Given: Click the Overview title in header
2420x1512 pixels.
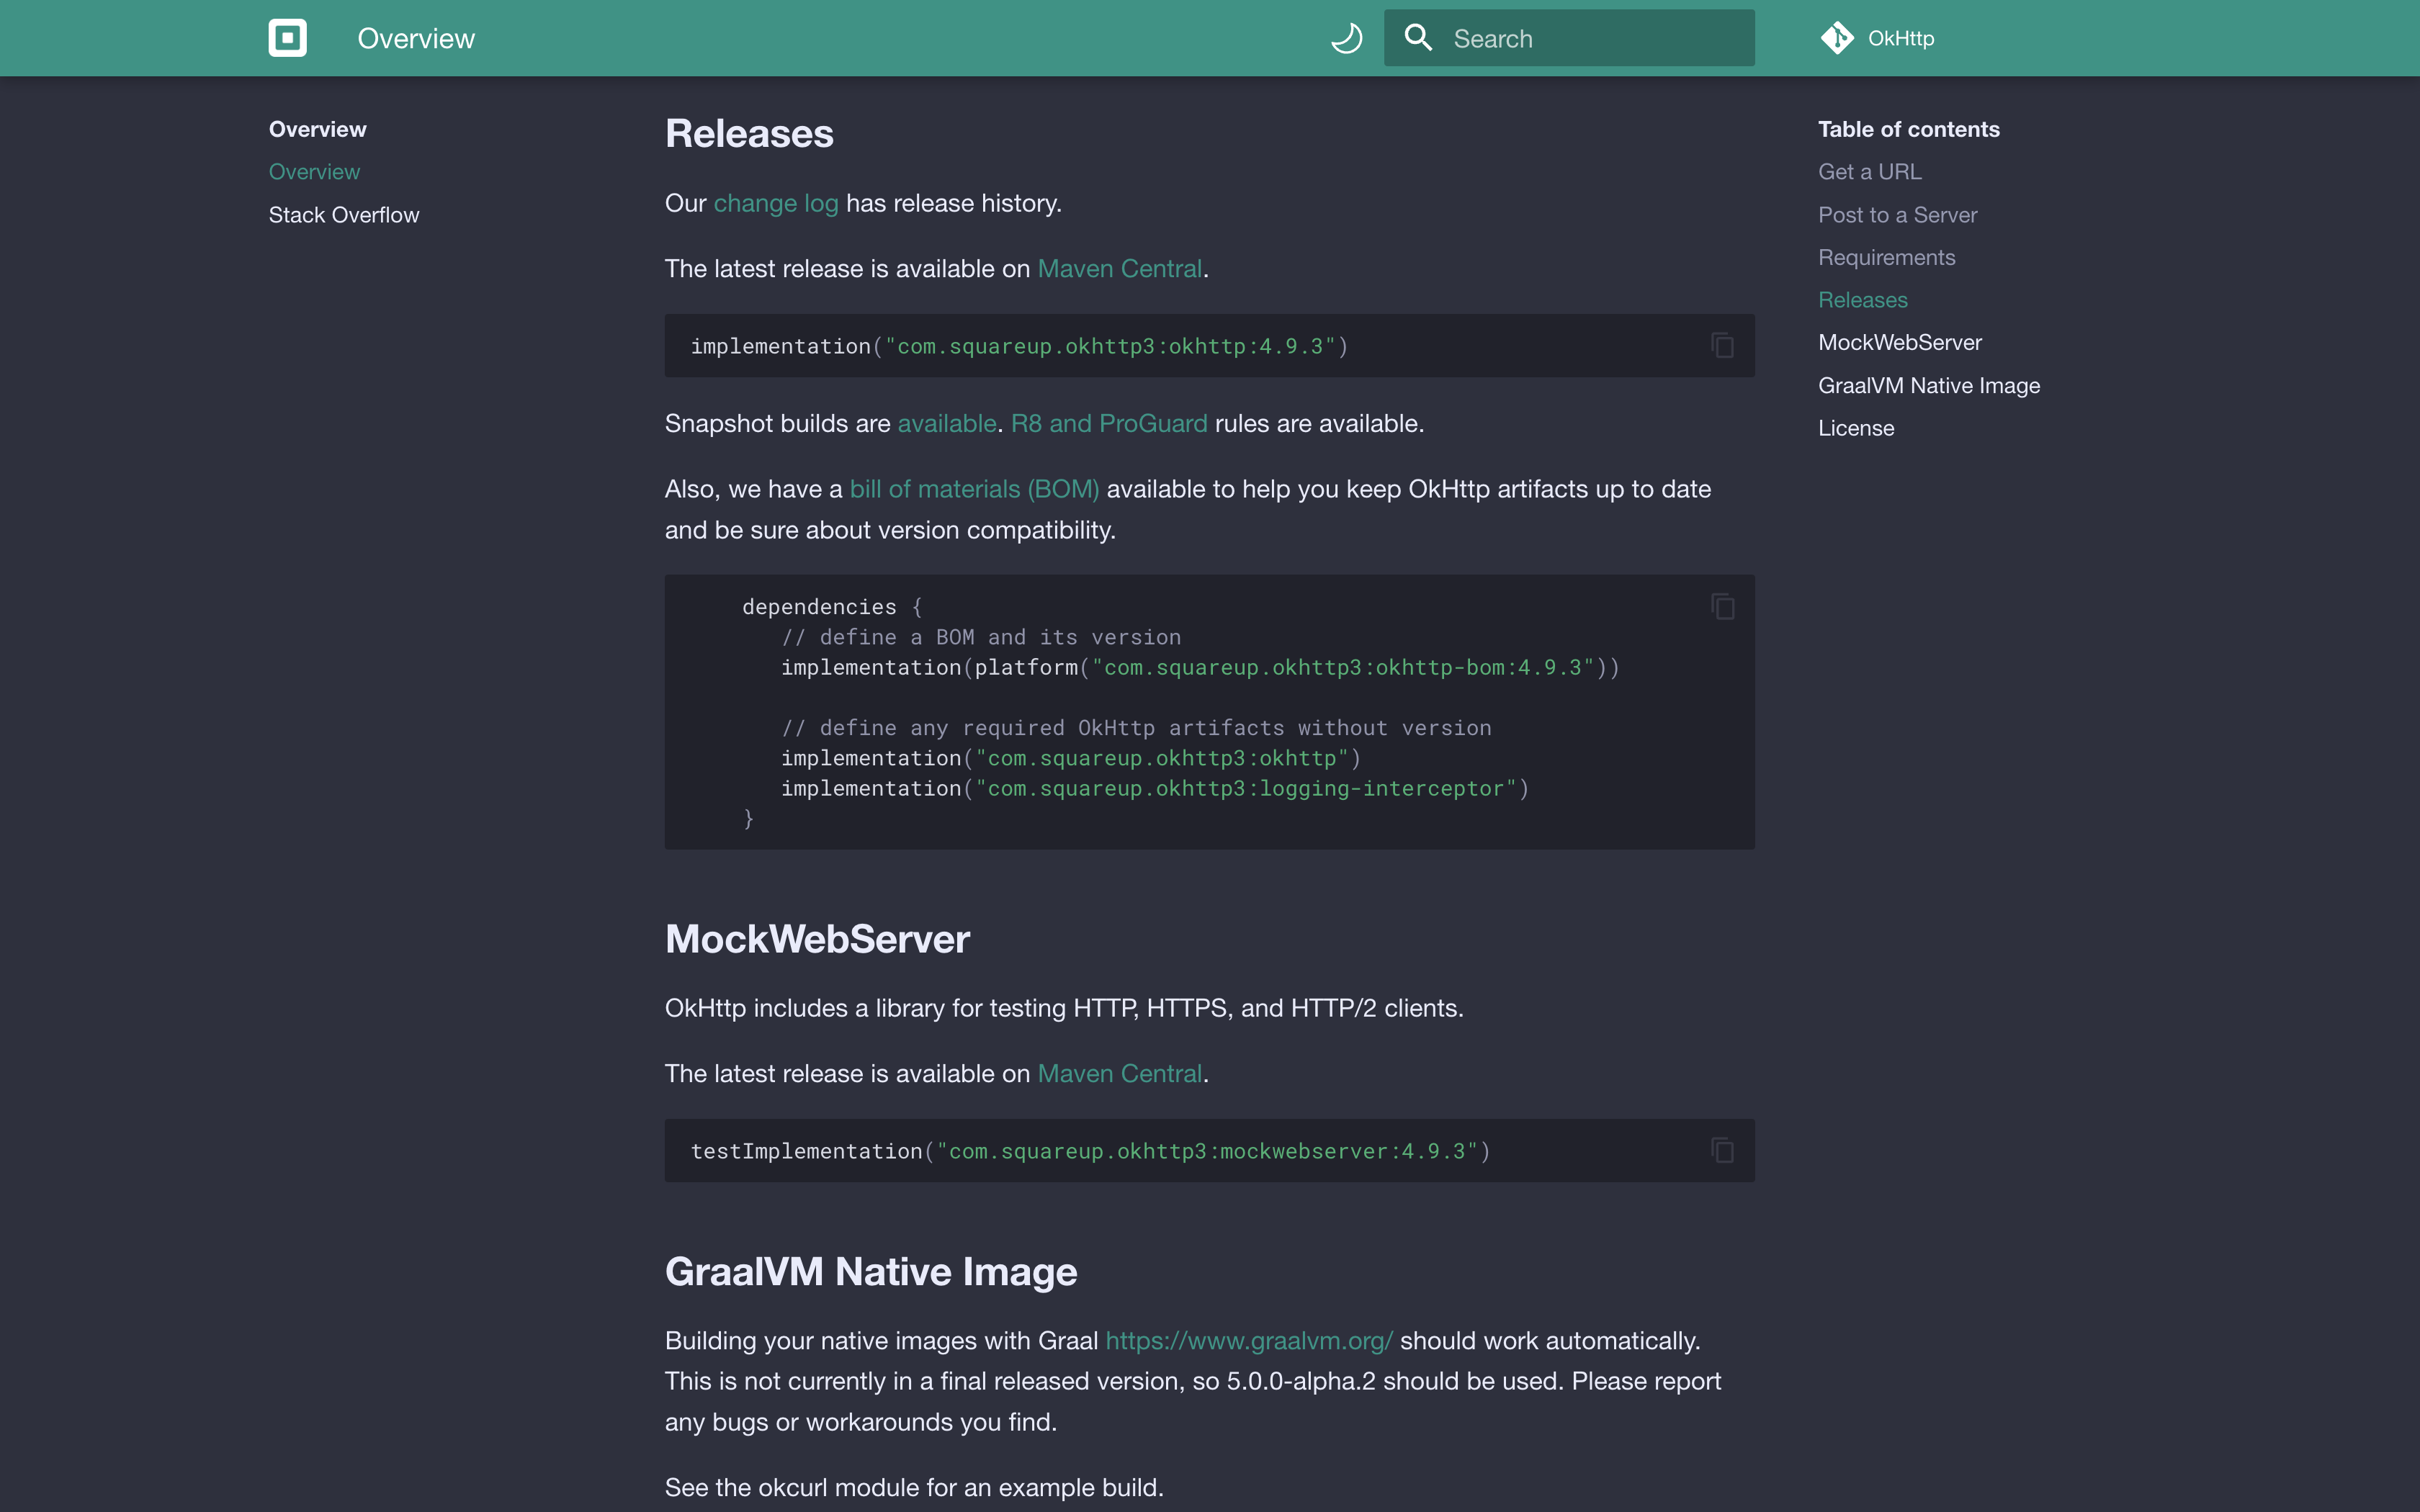Looking at the screenshot, I should pos(416,38).
